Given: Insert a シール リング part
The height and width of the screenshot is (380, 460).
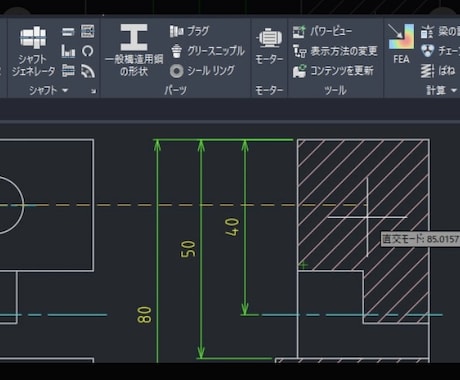Looking at the screenshot, I should tap(202, 71).
